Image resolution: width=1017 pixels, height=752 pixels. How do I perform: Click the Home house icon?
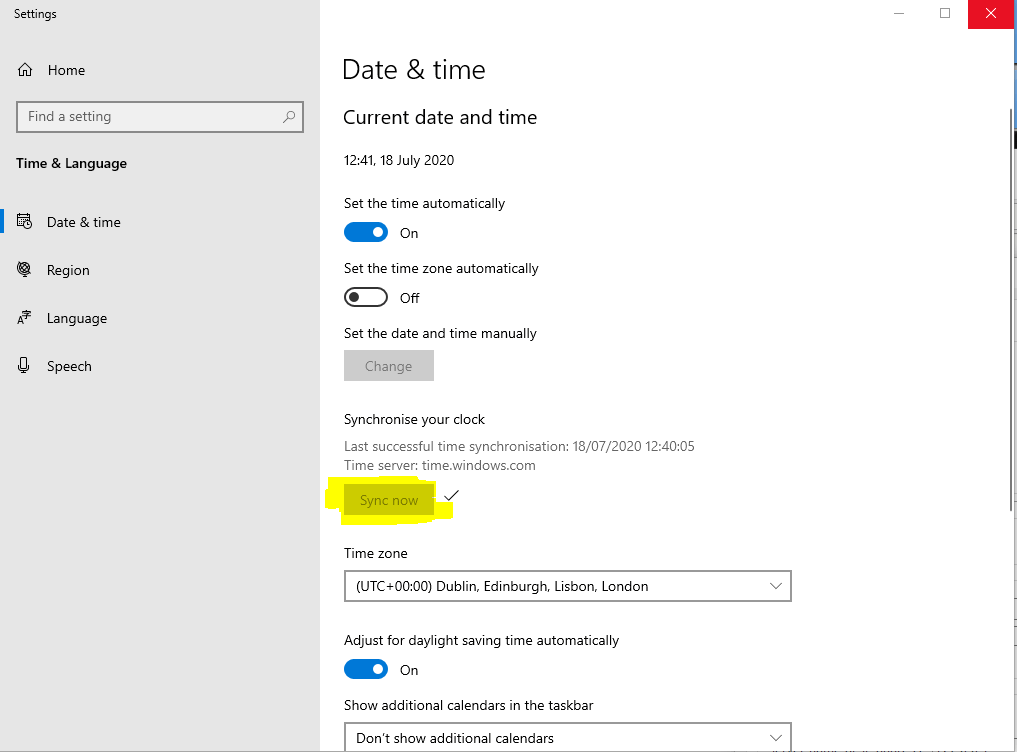[25, 69]
